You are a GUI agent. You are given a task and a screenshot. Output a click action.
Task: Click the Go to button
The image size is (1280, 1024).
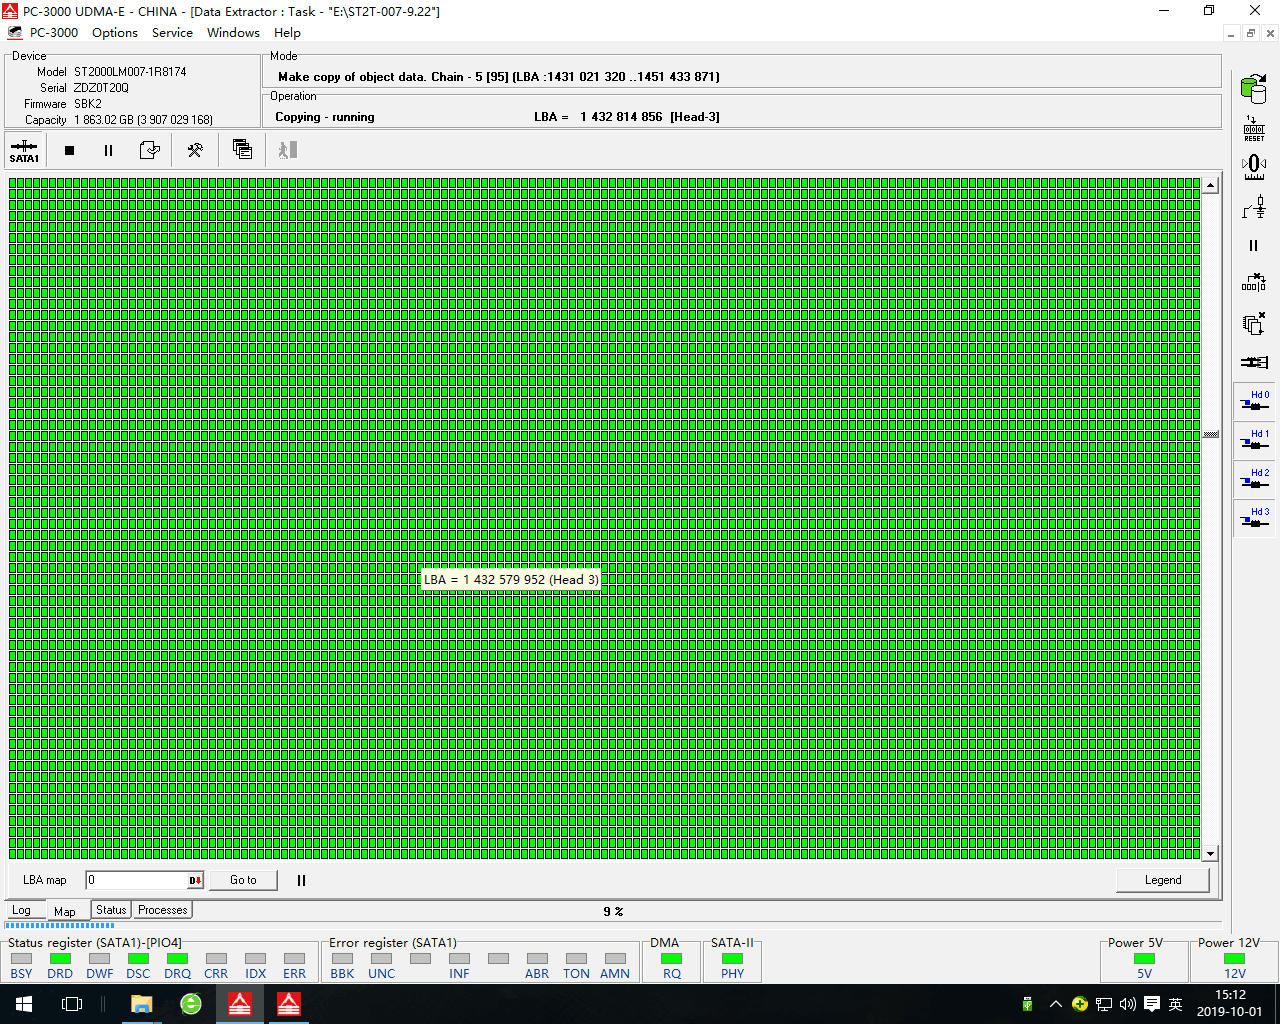click(x=243, y=880)
